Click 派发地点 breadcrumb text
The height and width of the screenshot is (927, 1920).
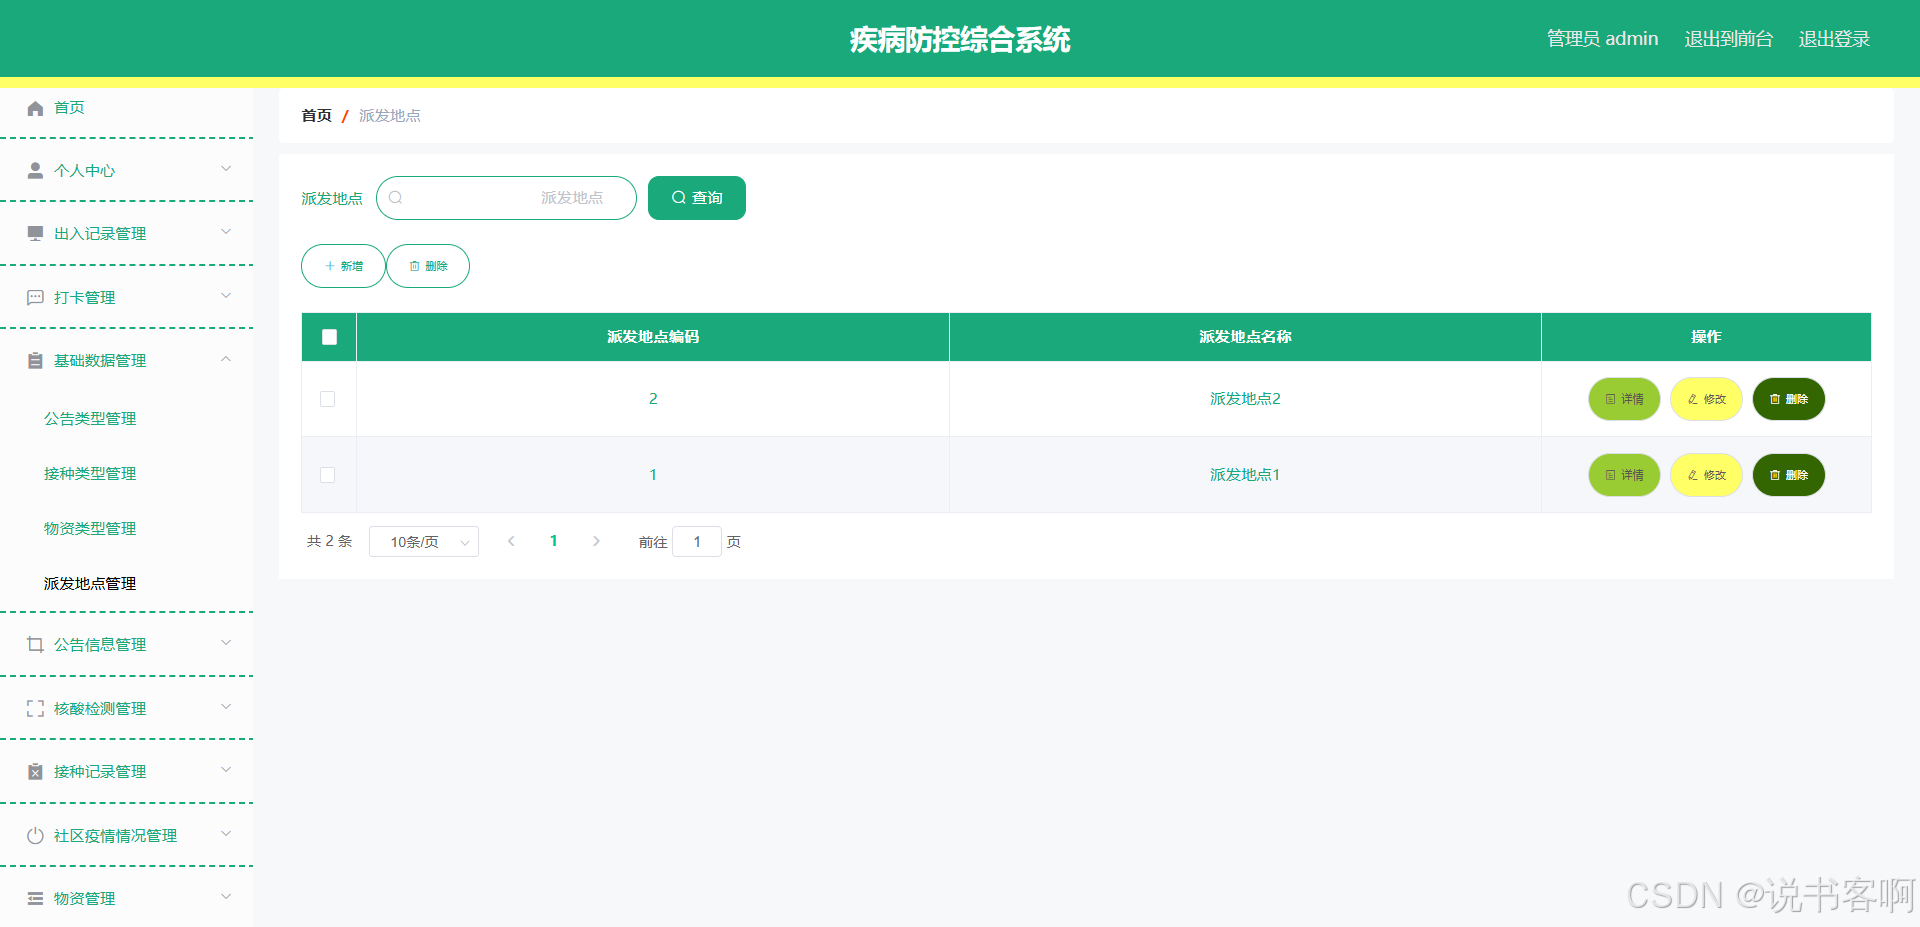click(390, 116)
